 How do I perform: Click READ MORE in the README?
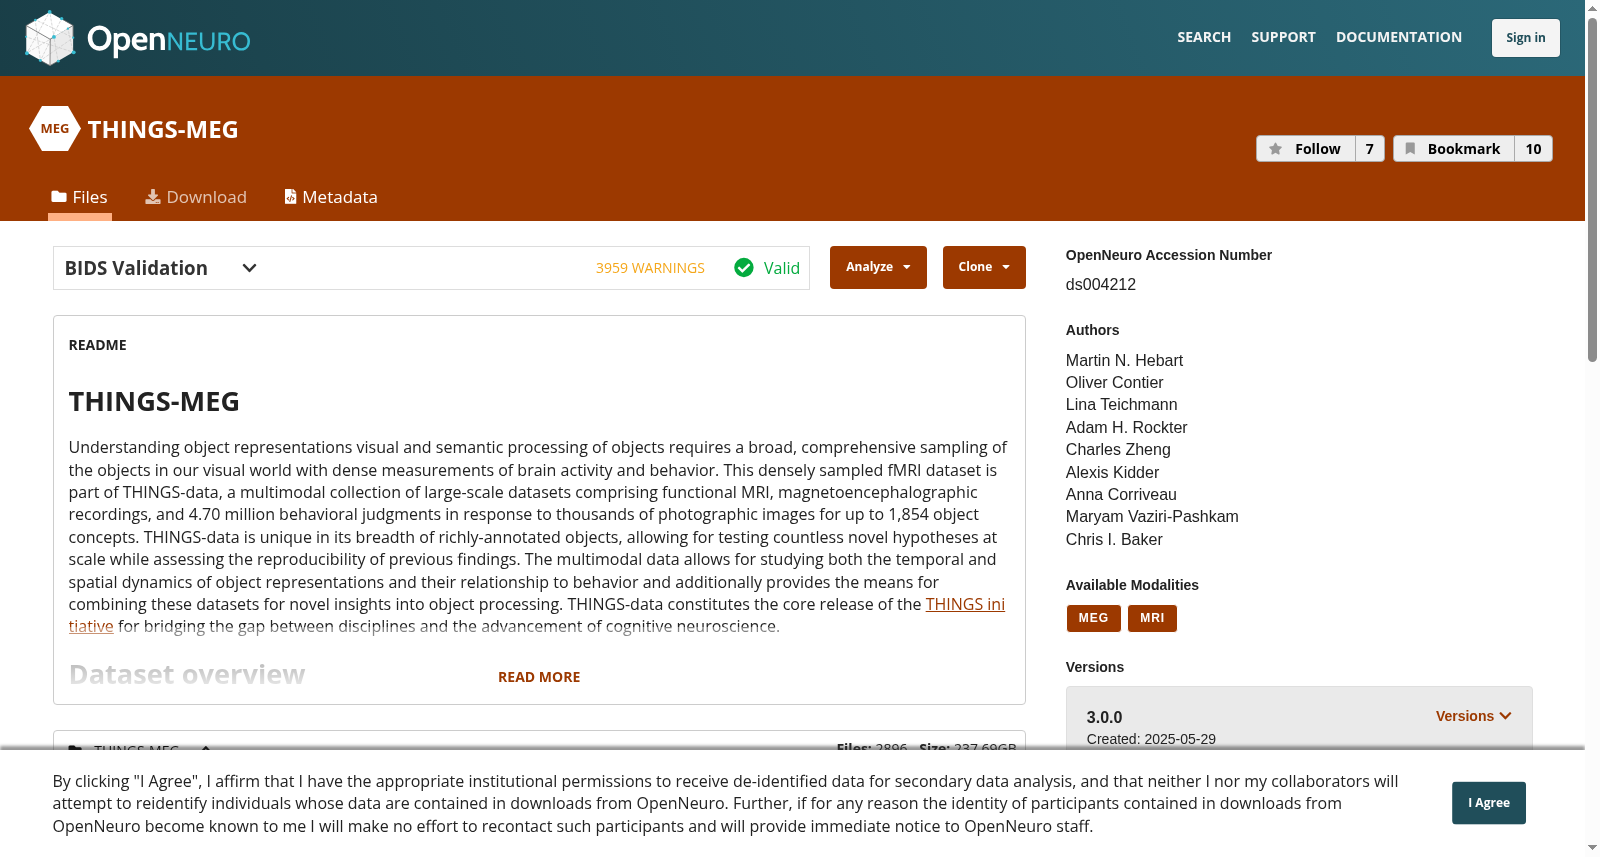point(539,677)
